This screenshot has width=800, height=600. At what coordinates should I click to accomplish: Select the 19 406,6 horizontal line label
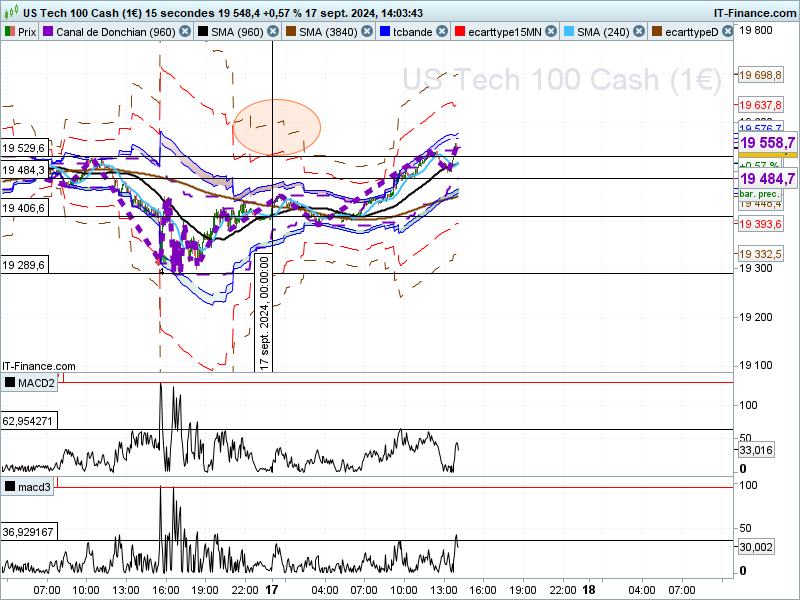click(24, 208)
